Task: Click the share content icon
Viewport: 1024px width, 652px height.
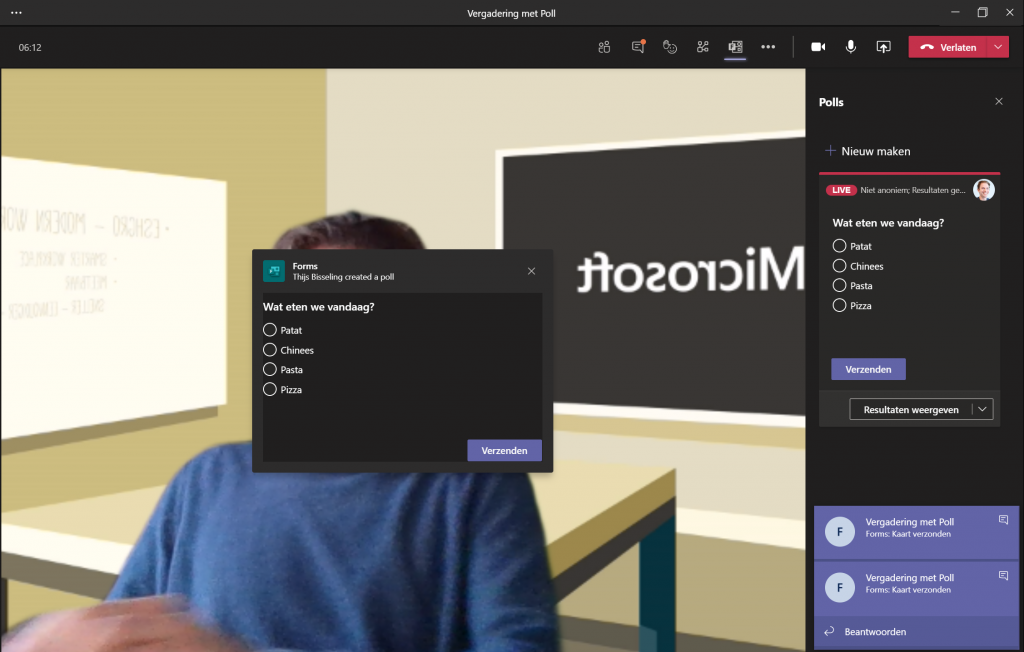Action: coord(884,47)
